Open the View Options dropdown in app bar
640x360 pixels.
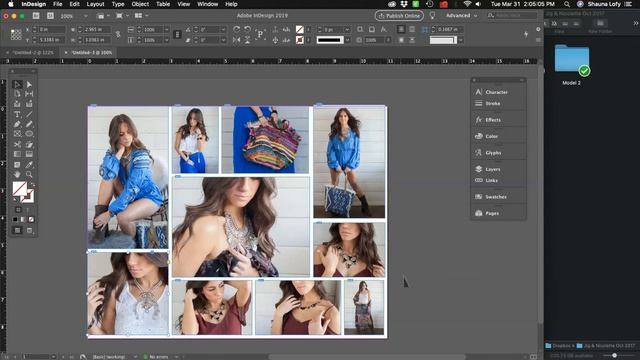pyautogui.click(x=104, y=16)
